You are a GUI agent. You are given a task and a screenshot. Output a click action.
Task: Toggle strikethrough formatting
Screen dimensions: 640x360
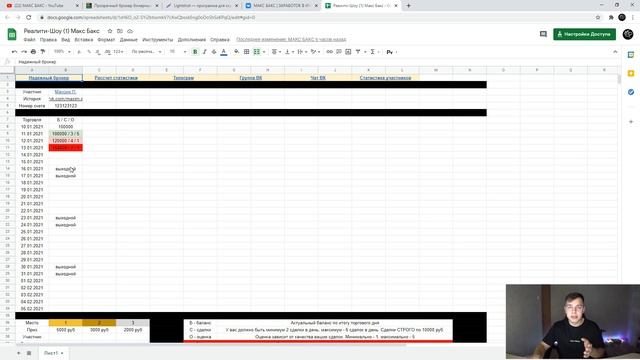pos(214,52)
